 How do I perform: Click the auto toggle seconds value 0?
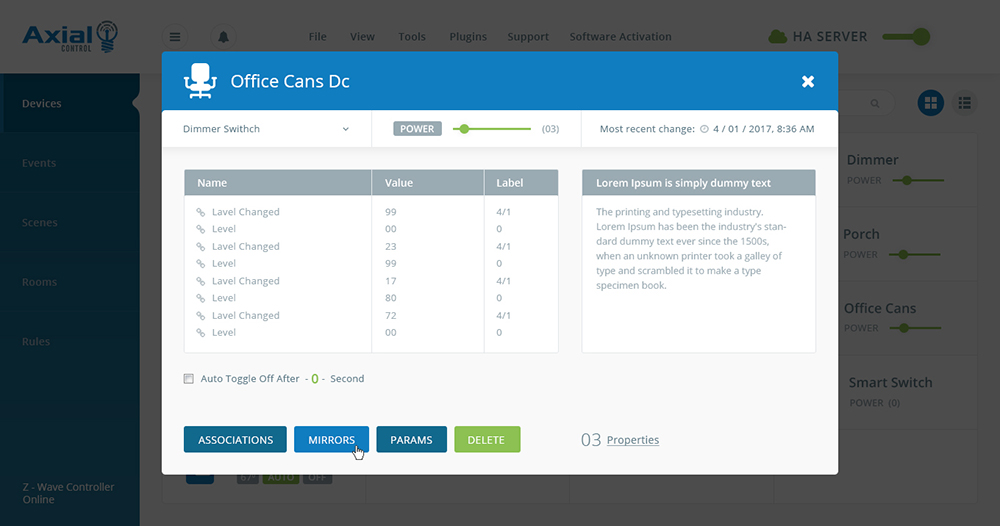pos(314,379)
